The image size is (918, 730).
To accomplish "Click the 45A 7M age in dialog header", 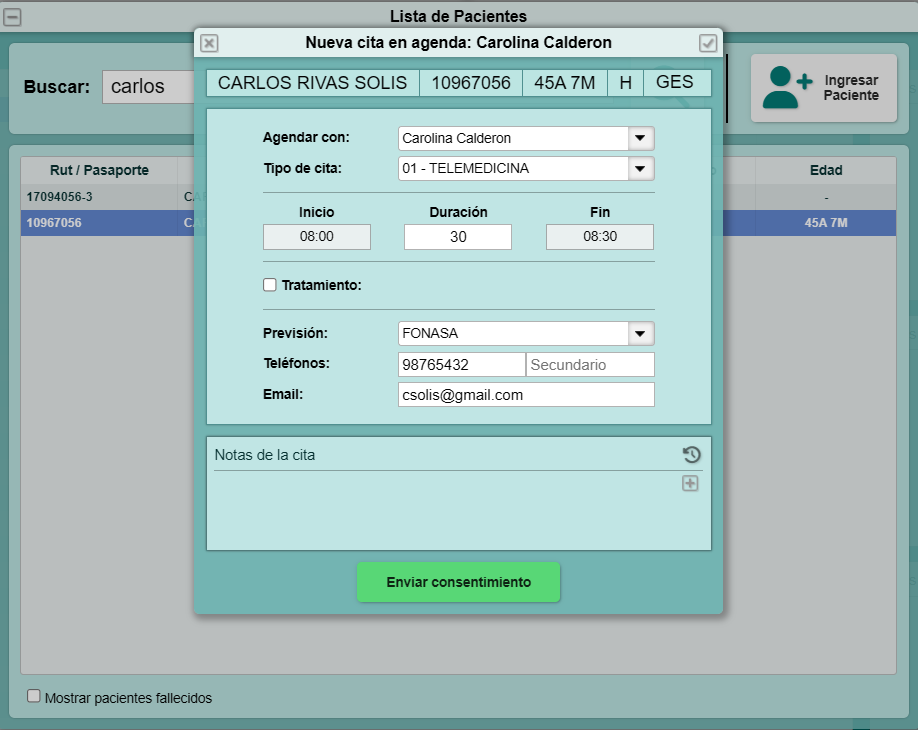I will coord(565,83).
